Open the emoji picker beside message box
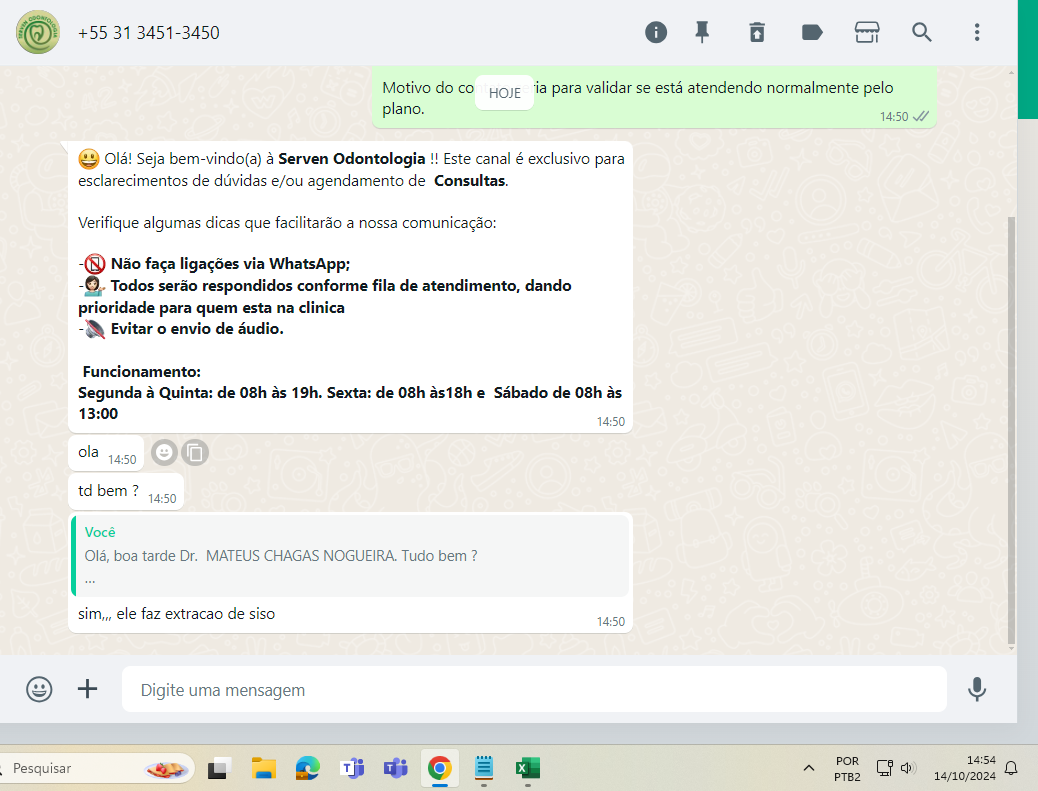This screenshot has width=1038, height=791. [x=39, y=689]
